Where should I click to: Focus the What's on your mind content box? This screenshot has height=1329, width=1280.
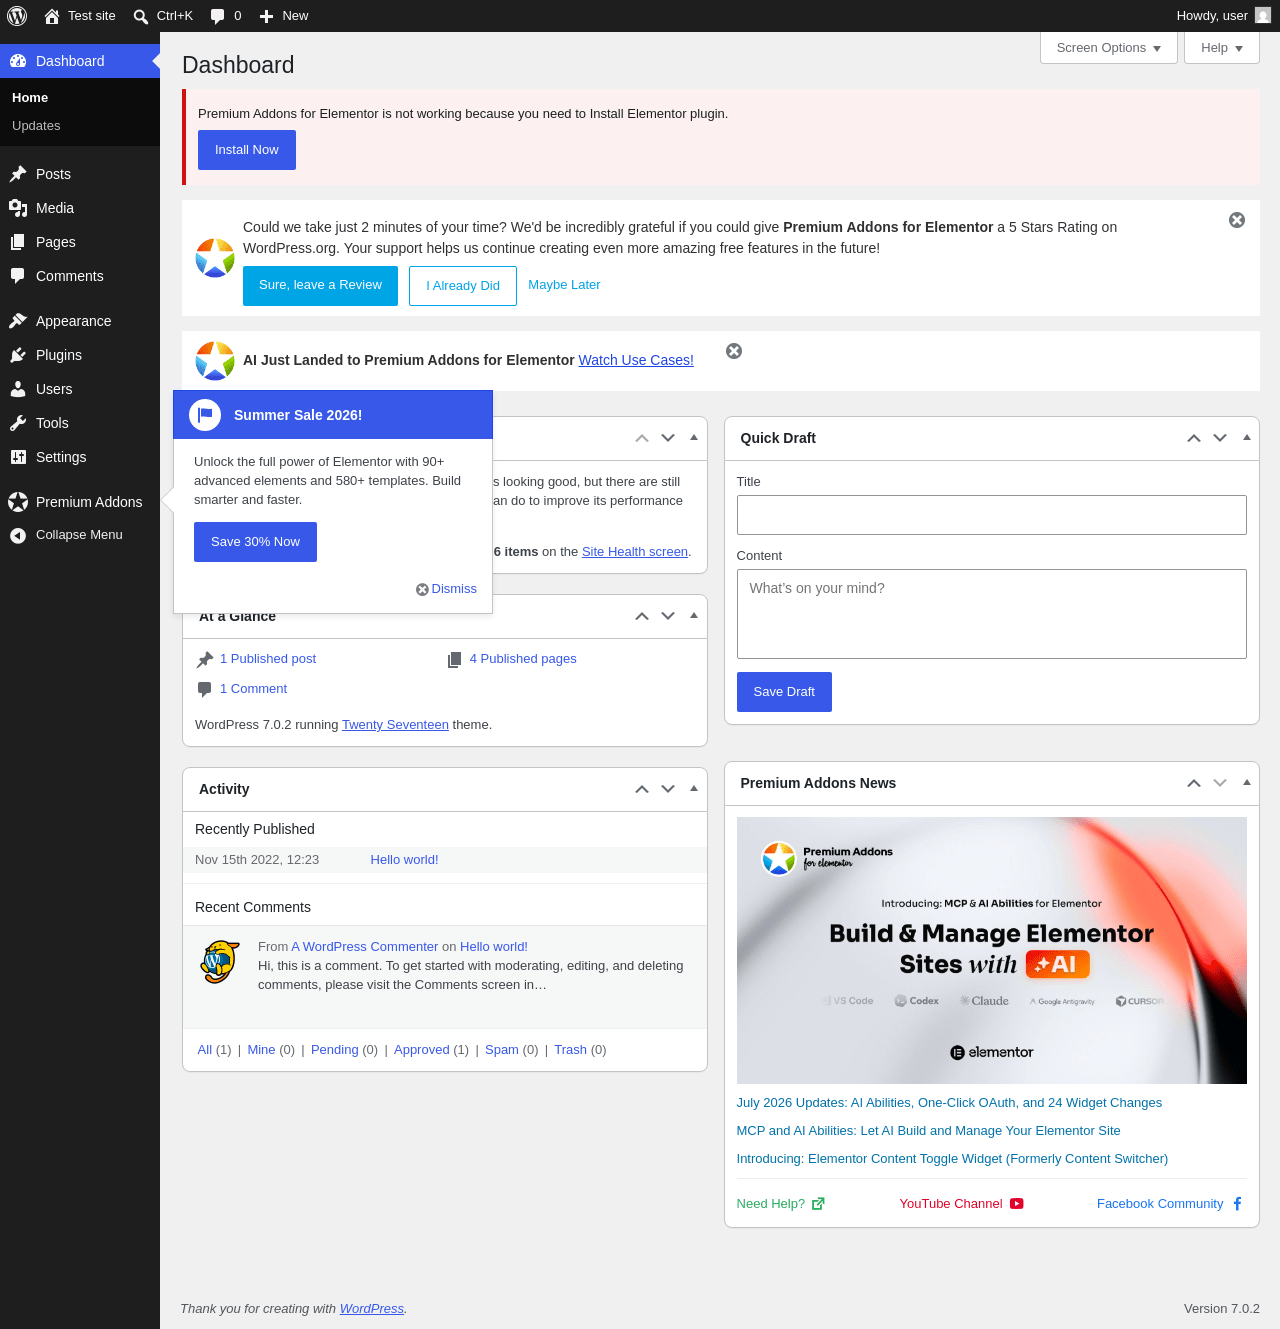(x=992, y=614)
